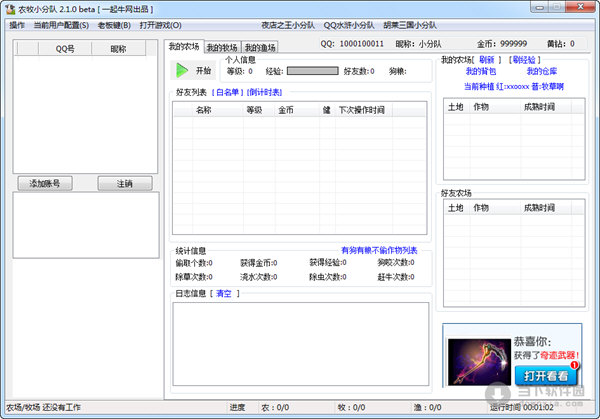Select the 我的农场 tab
Screen dimensions: 600x419
pos(183,46)
